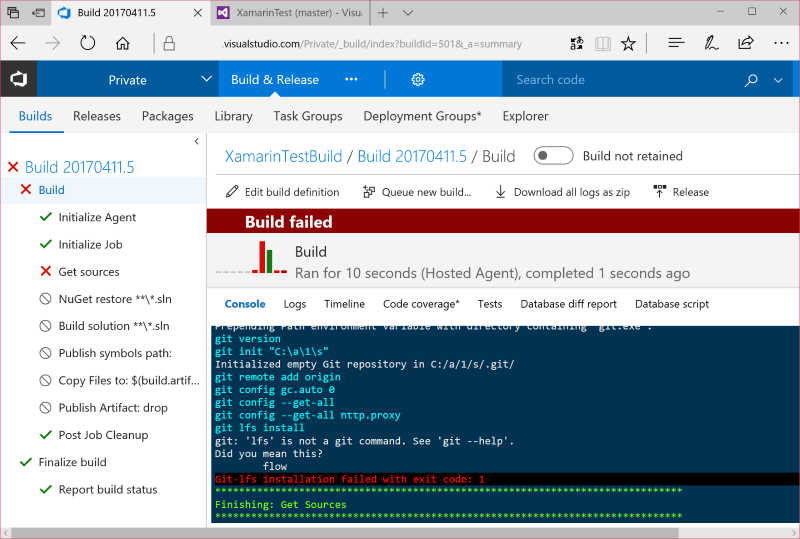Switch to the Timeline tab
Image resolution: width=800 pixels, height=539 pixels.
pyautogui.click(x=344, y=304)
